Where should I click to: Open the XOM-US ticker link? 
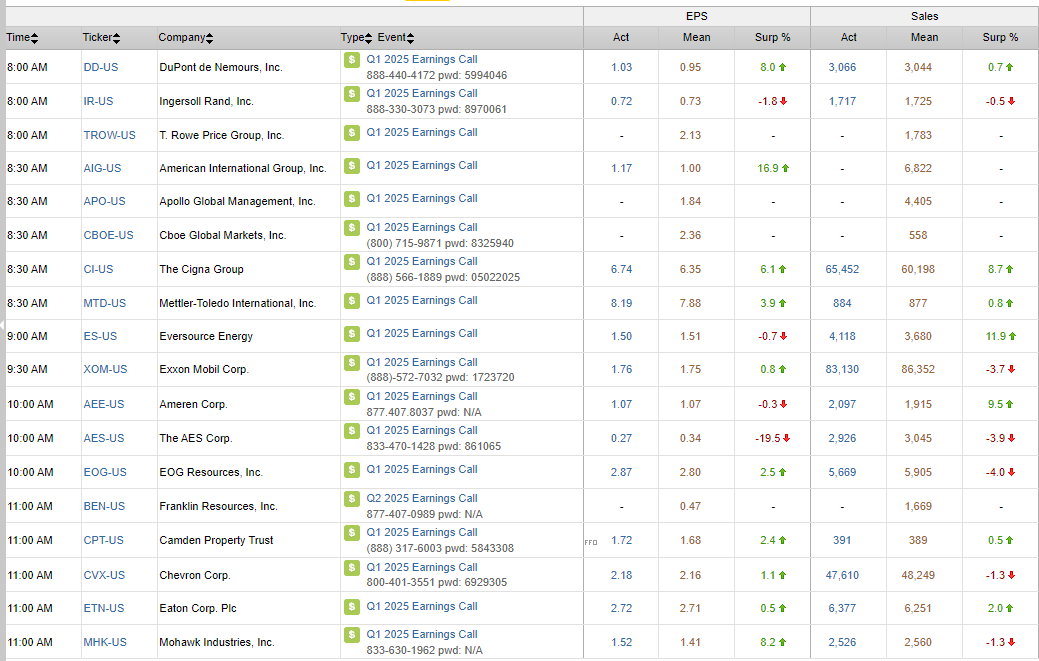coord(105,370)
